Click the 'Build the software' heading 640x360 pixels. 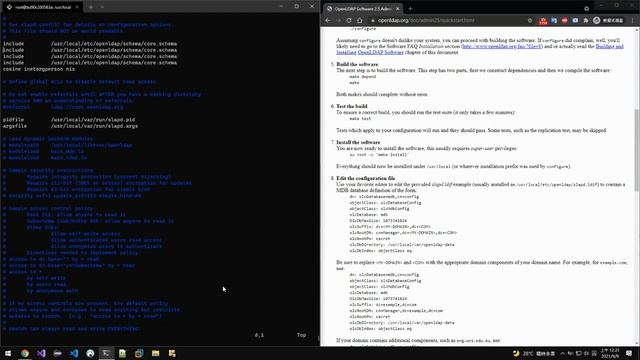(x=357, y=64)
